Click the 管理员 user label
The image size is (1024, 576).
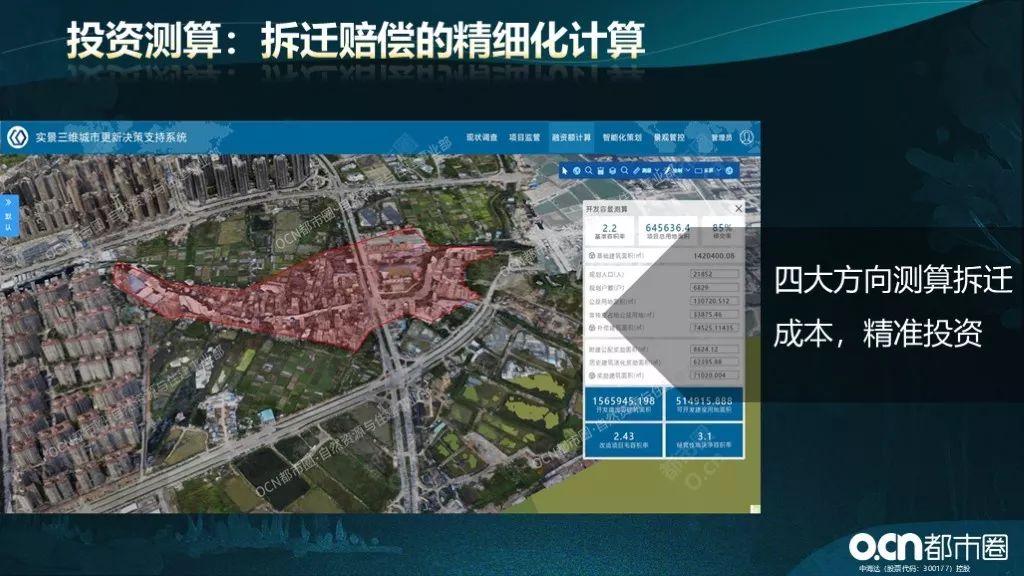(x=722, y=137)
